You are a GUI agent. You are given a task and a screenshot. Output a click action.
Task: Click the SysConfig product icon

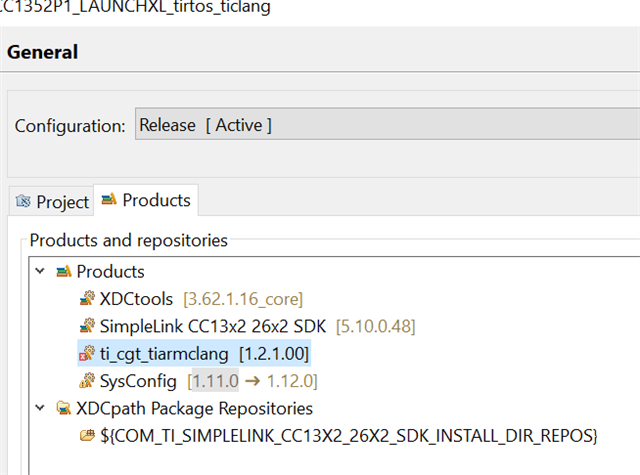[87, 381]
